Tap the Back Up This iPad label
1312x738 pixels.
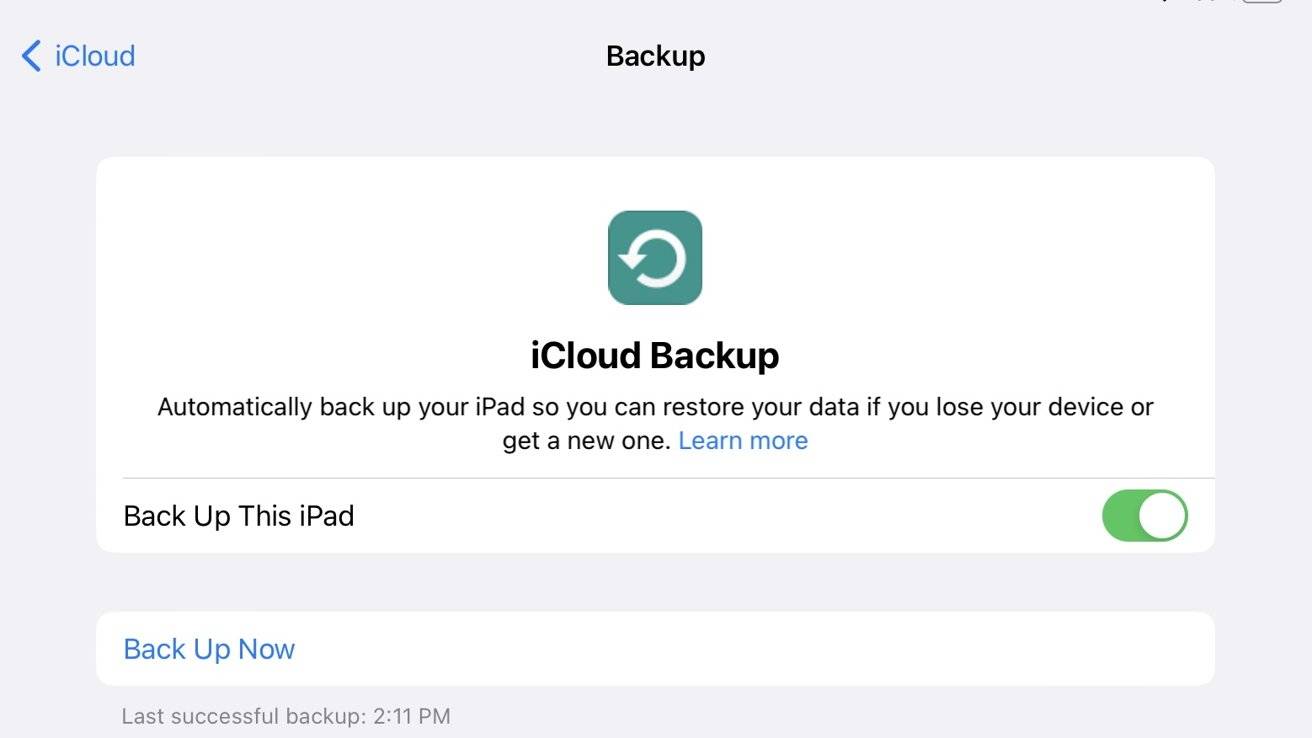pyautogui.click(x=239, y=516)
